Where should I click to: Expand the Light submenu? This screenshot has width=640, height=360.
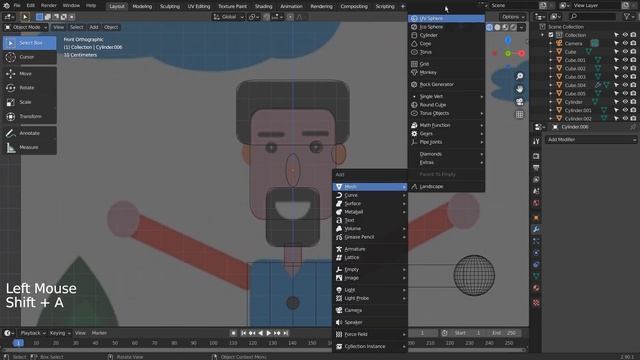click(370, 290)
